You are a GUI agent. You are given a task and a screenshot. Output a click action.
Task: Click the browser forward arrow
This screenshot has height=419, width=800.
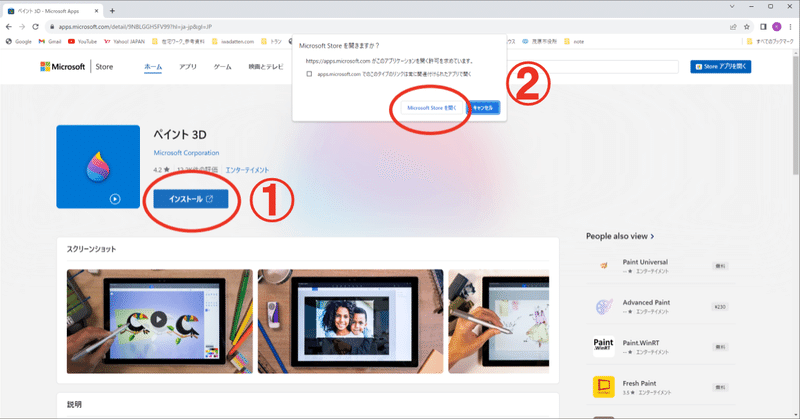[x=22, y=27]
